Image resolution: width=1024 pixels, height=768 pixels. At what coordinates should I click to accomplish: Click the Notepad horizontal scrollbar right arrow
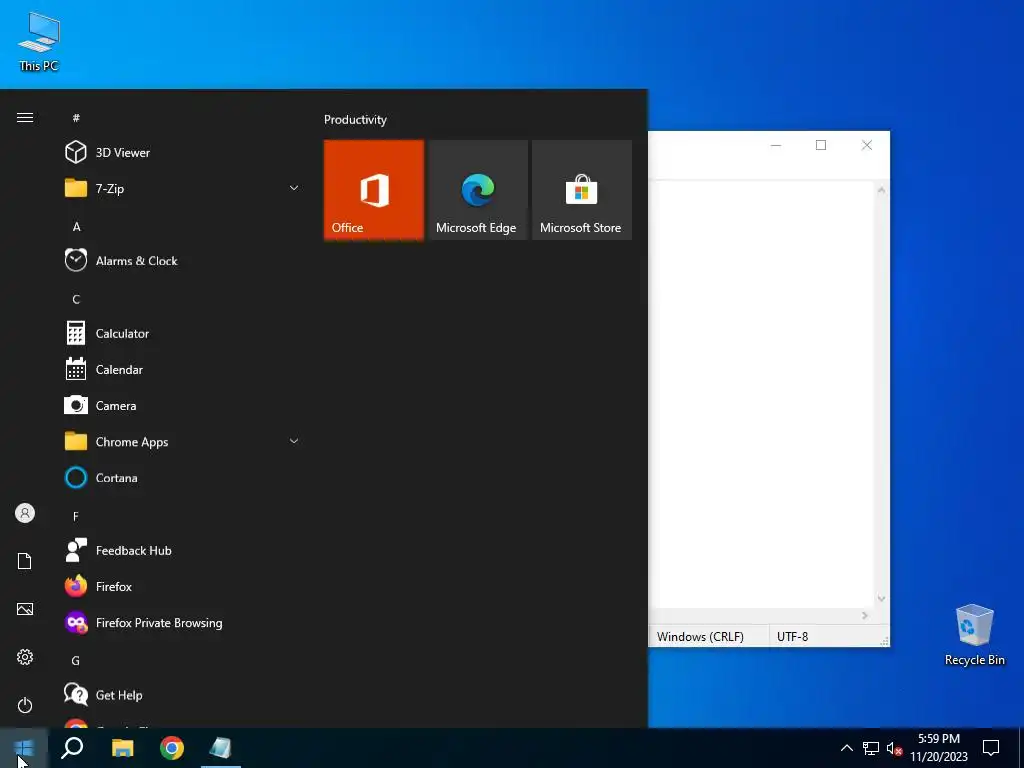click(865, 615)
